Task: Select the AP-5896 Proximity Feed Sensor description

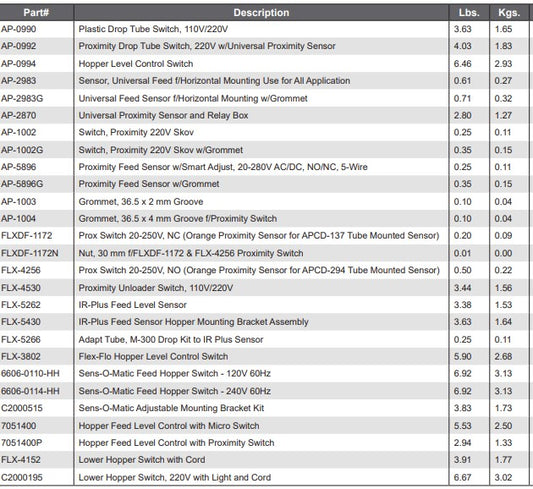Action: point(223,167)
